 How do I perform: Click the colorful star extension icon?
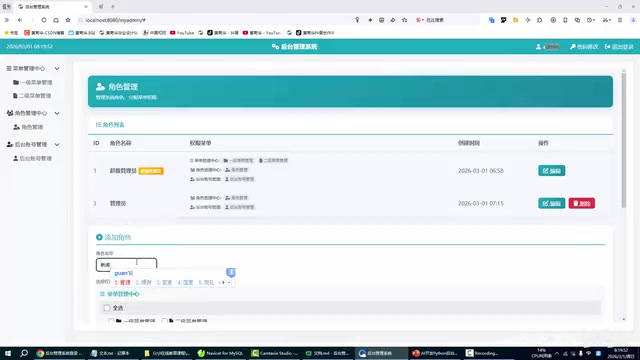pos(528,20)
